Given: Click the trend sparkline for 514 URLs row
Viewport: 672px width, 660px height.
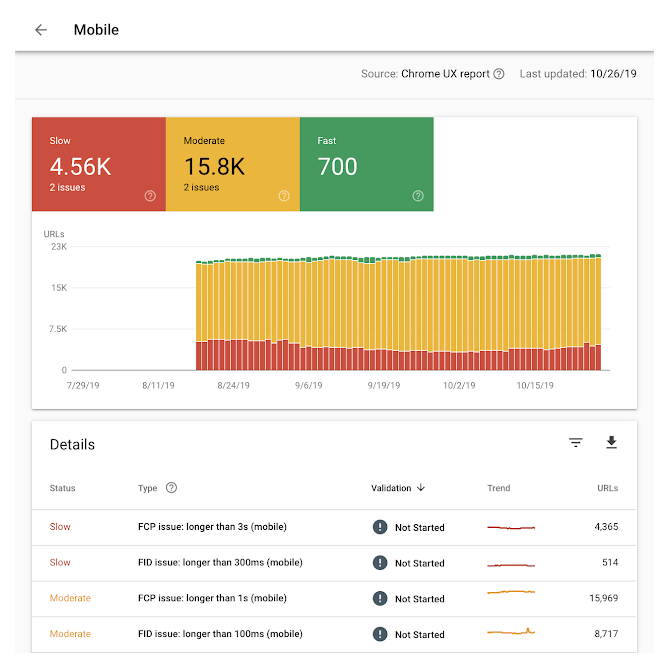Looking at the screenshot, I should point(511,565).
